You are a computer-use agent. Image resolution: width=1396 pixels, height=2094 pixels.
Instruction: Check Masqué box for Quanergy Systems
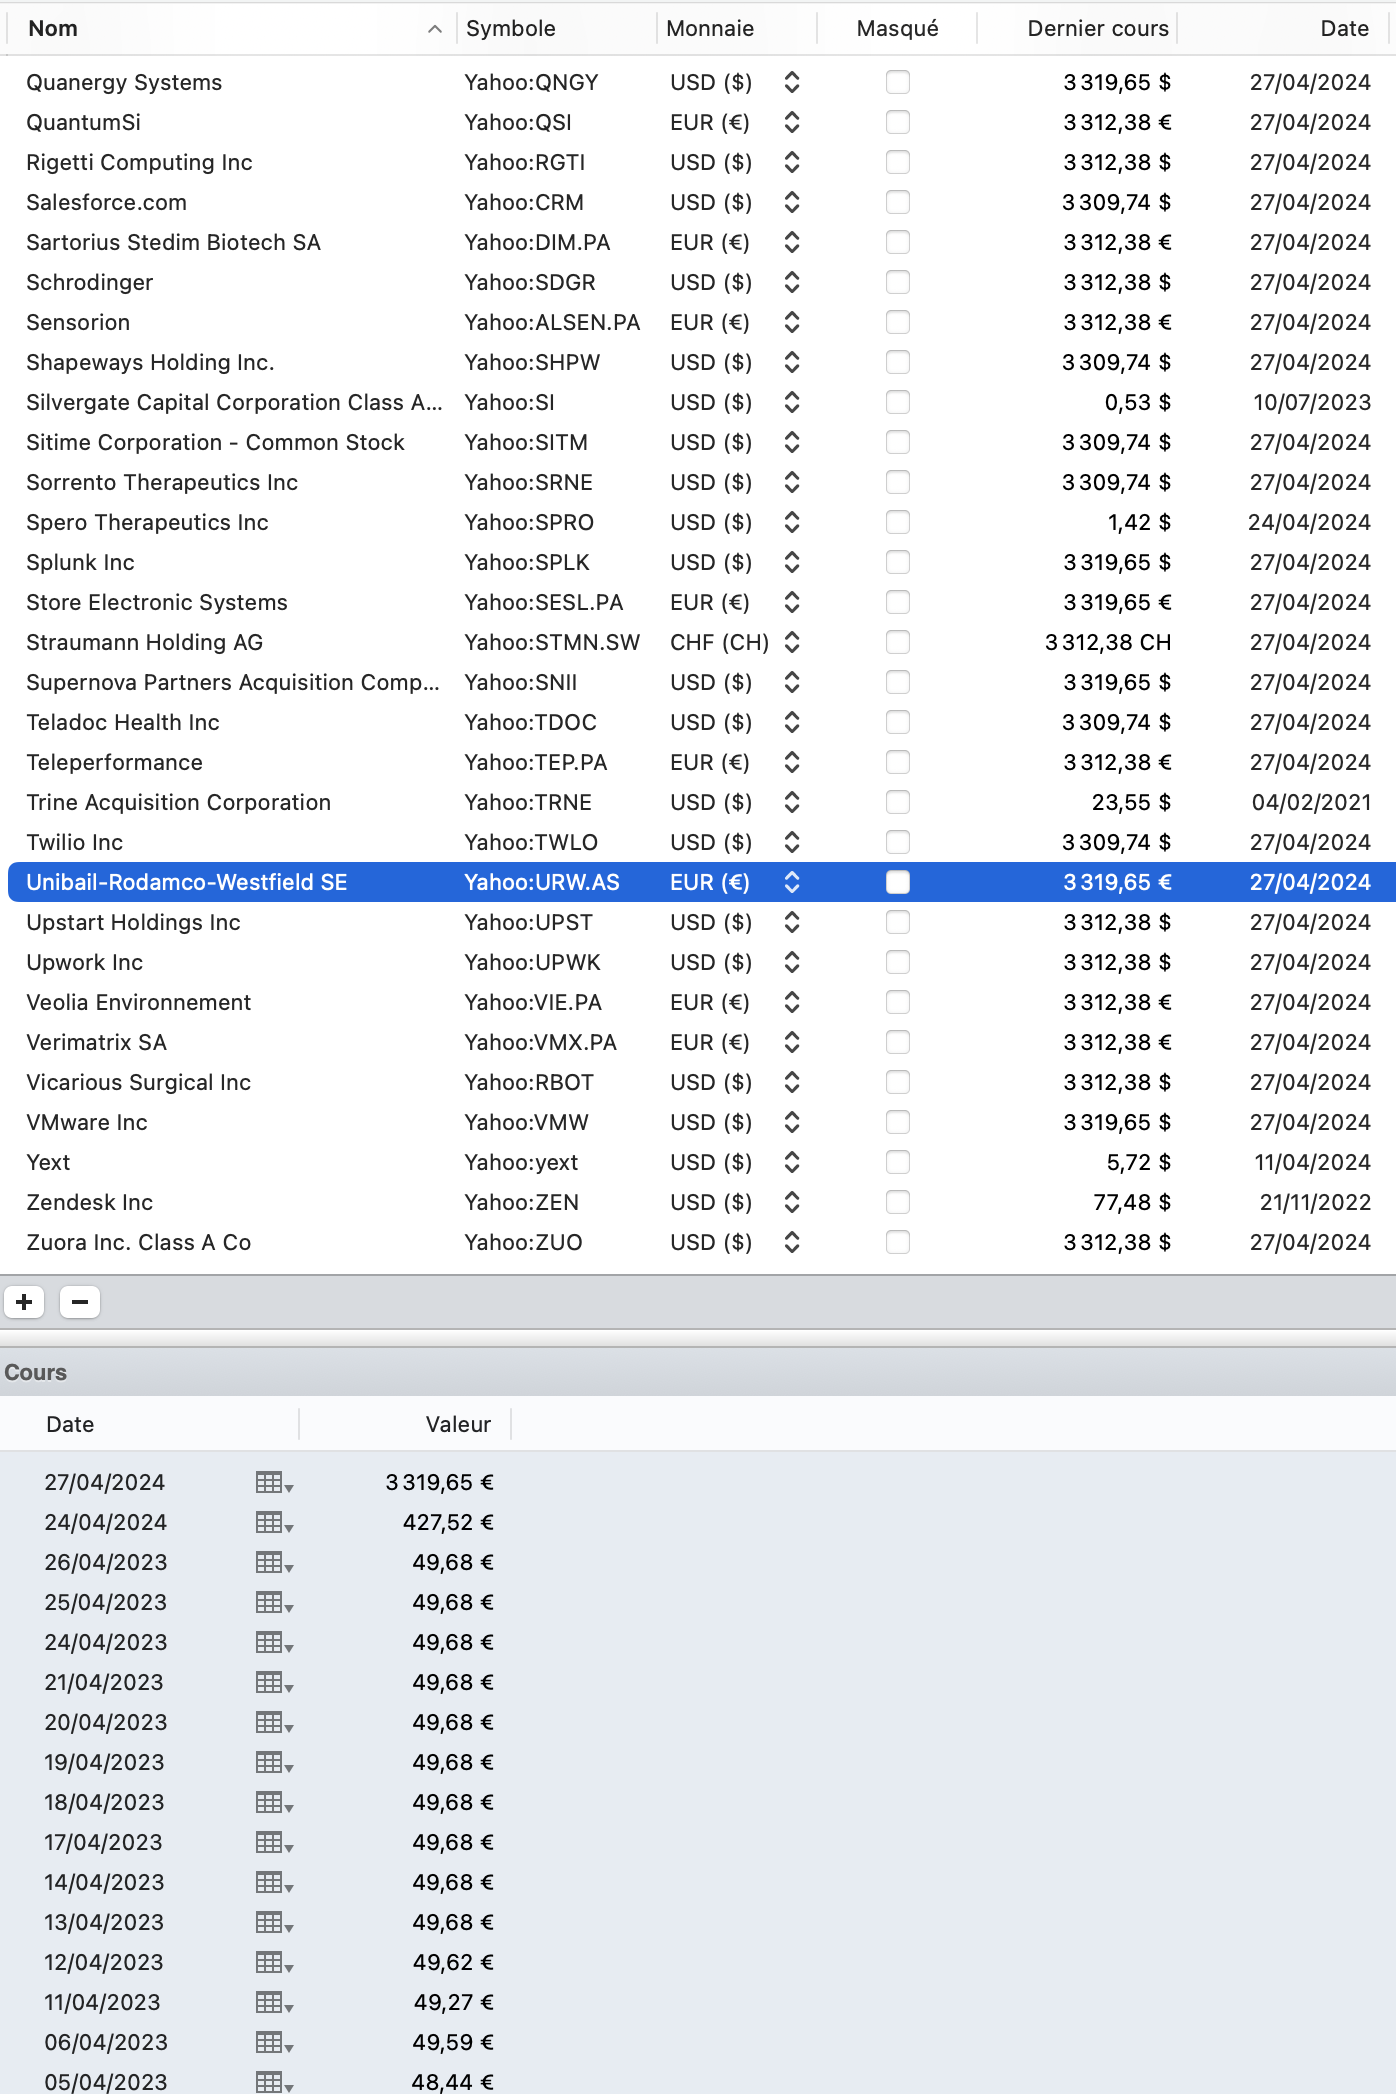[898, 82]
